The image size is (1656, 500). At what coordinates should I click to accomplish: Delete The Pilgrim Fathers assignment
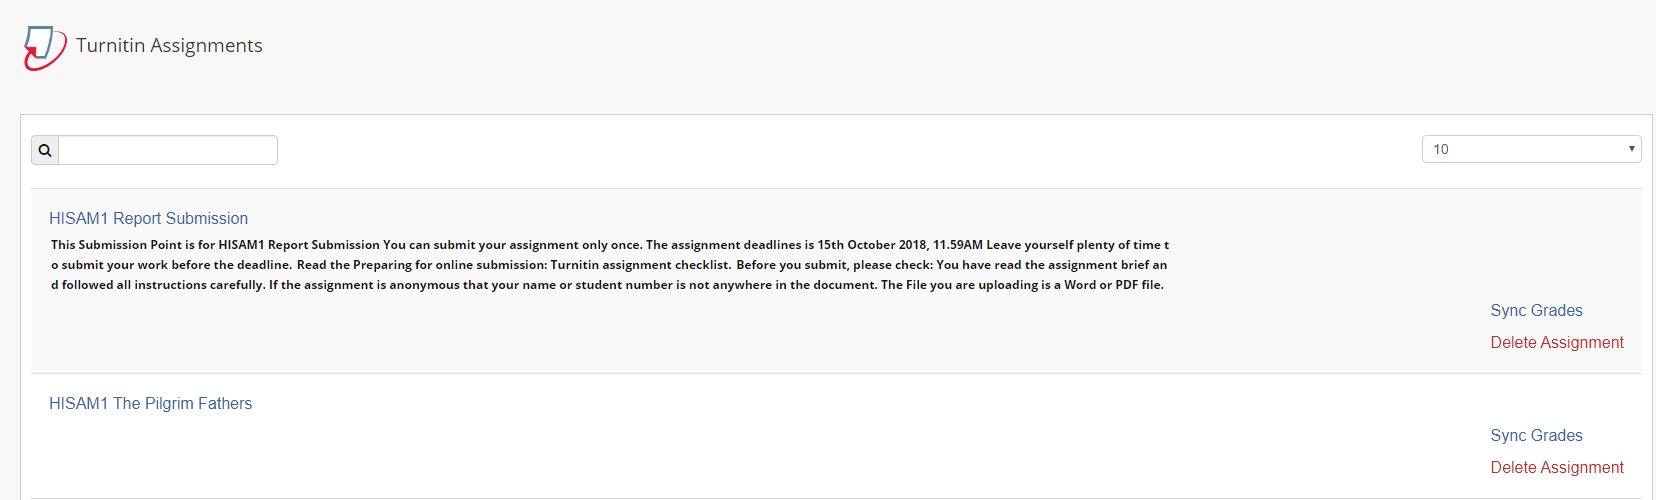(x=1557, y=467)
